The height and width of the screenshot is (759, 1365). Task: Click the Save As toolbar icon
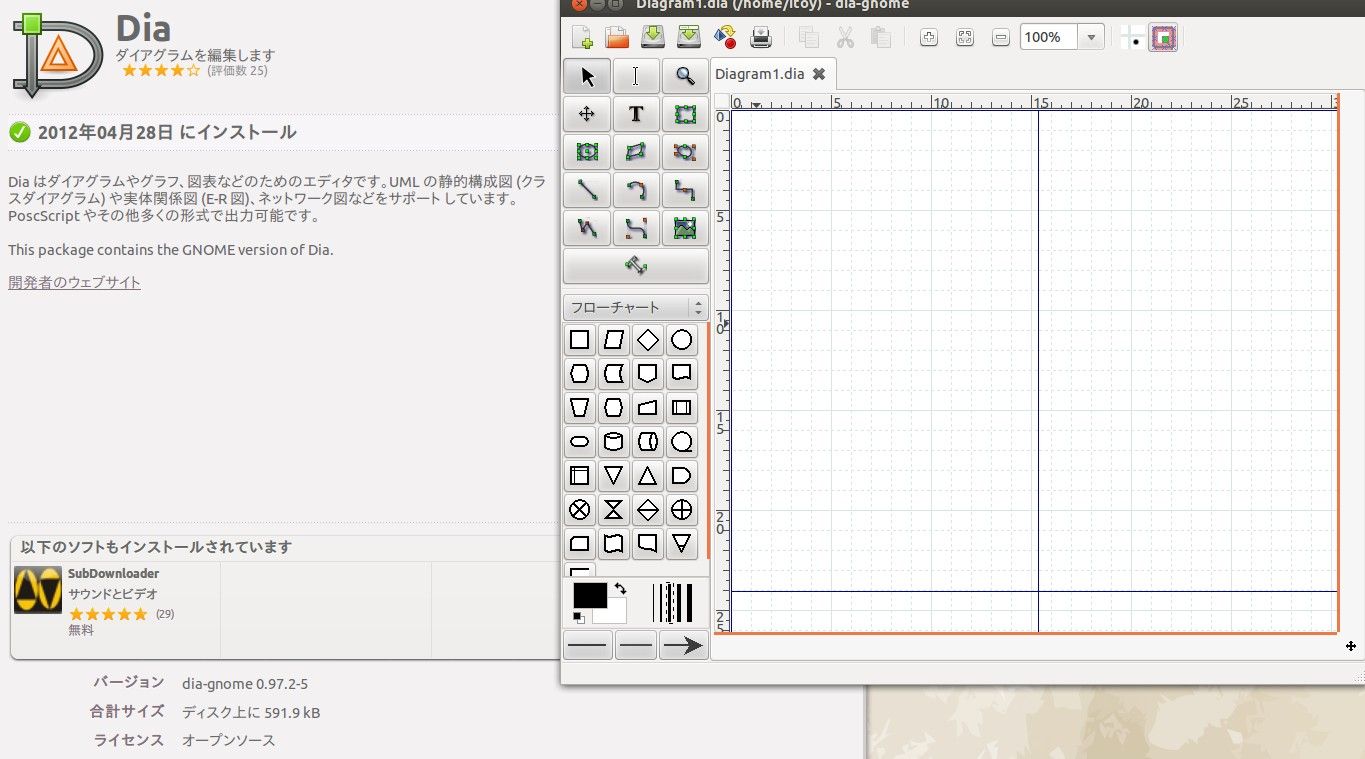tap(689, 38)
